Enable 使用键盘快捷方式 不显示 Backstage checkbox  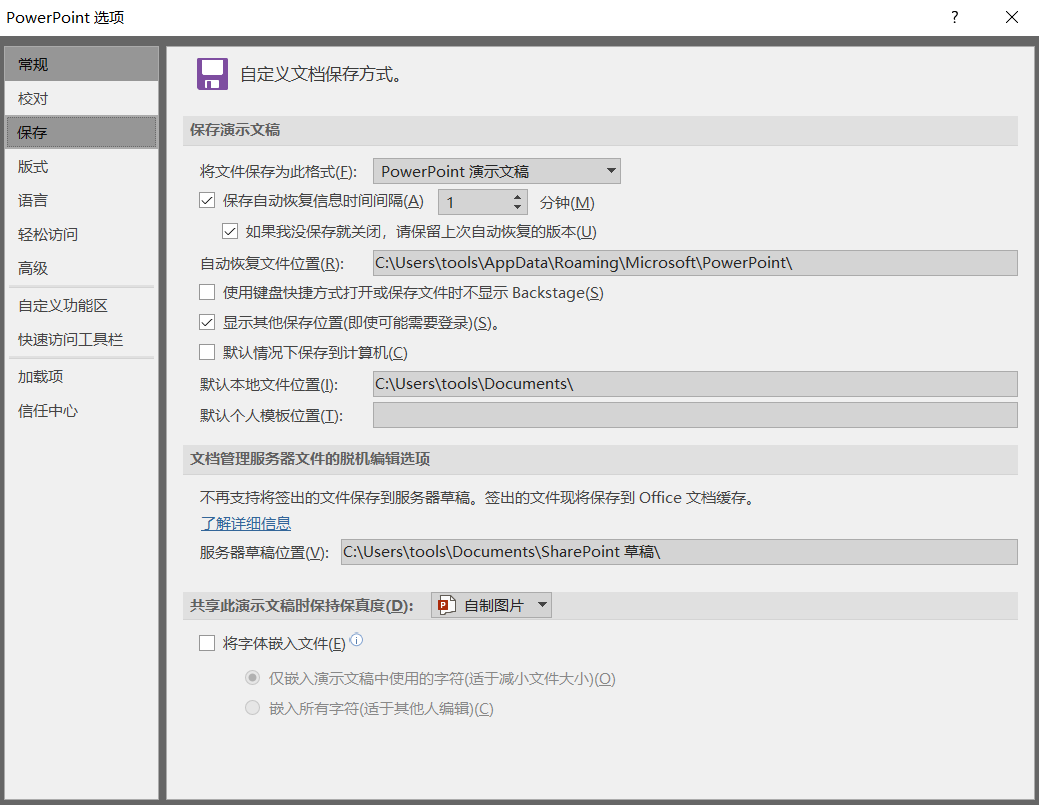[x=207, y=292]
